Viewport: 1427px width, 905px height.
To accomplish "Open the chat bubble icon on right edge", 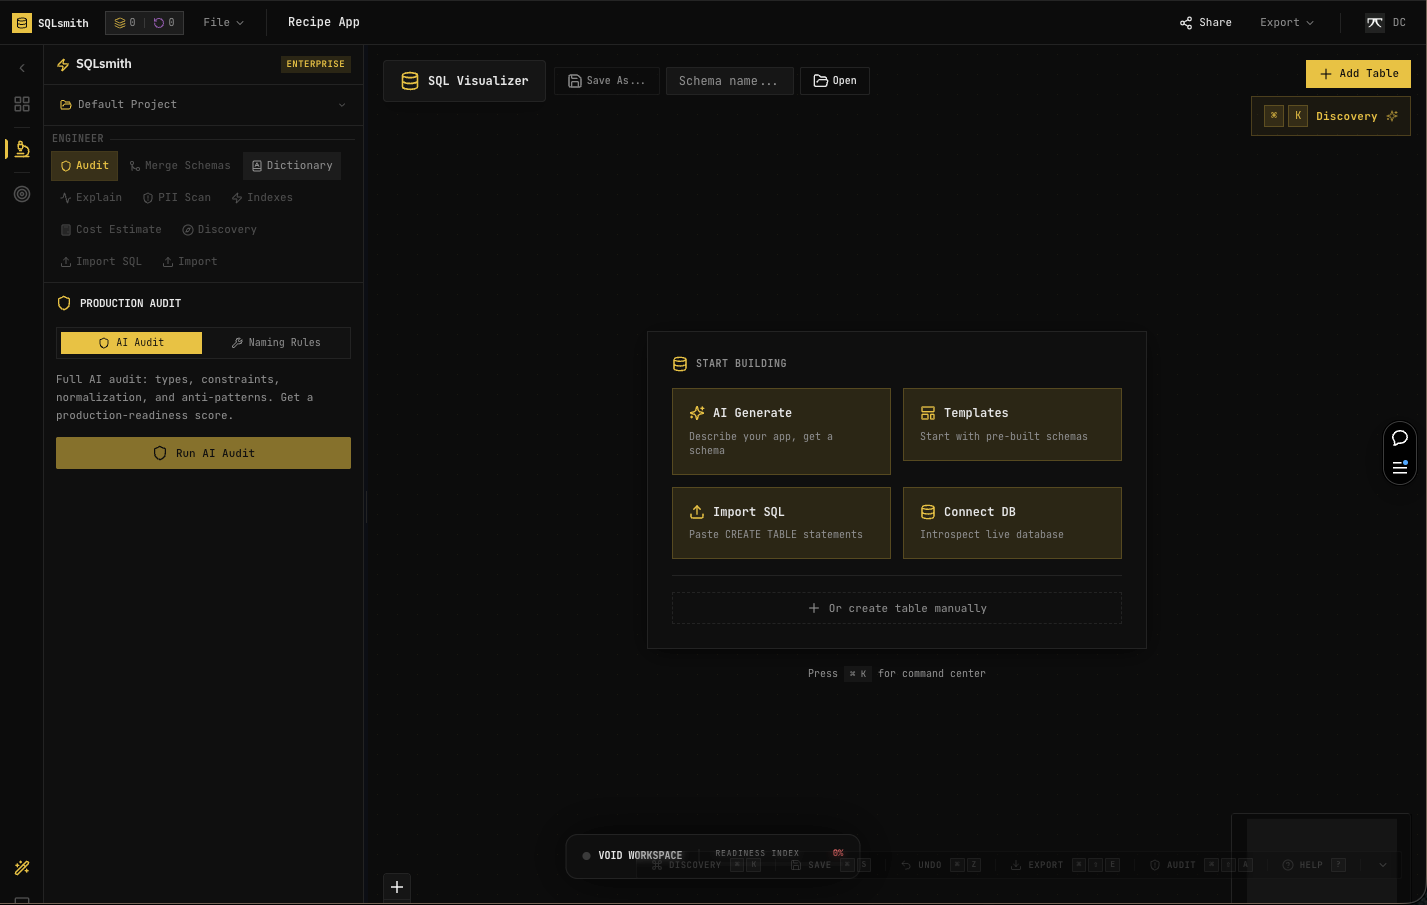I will pos(1400,438).
